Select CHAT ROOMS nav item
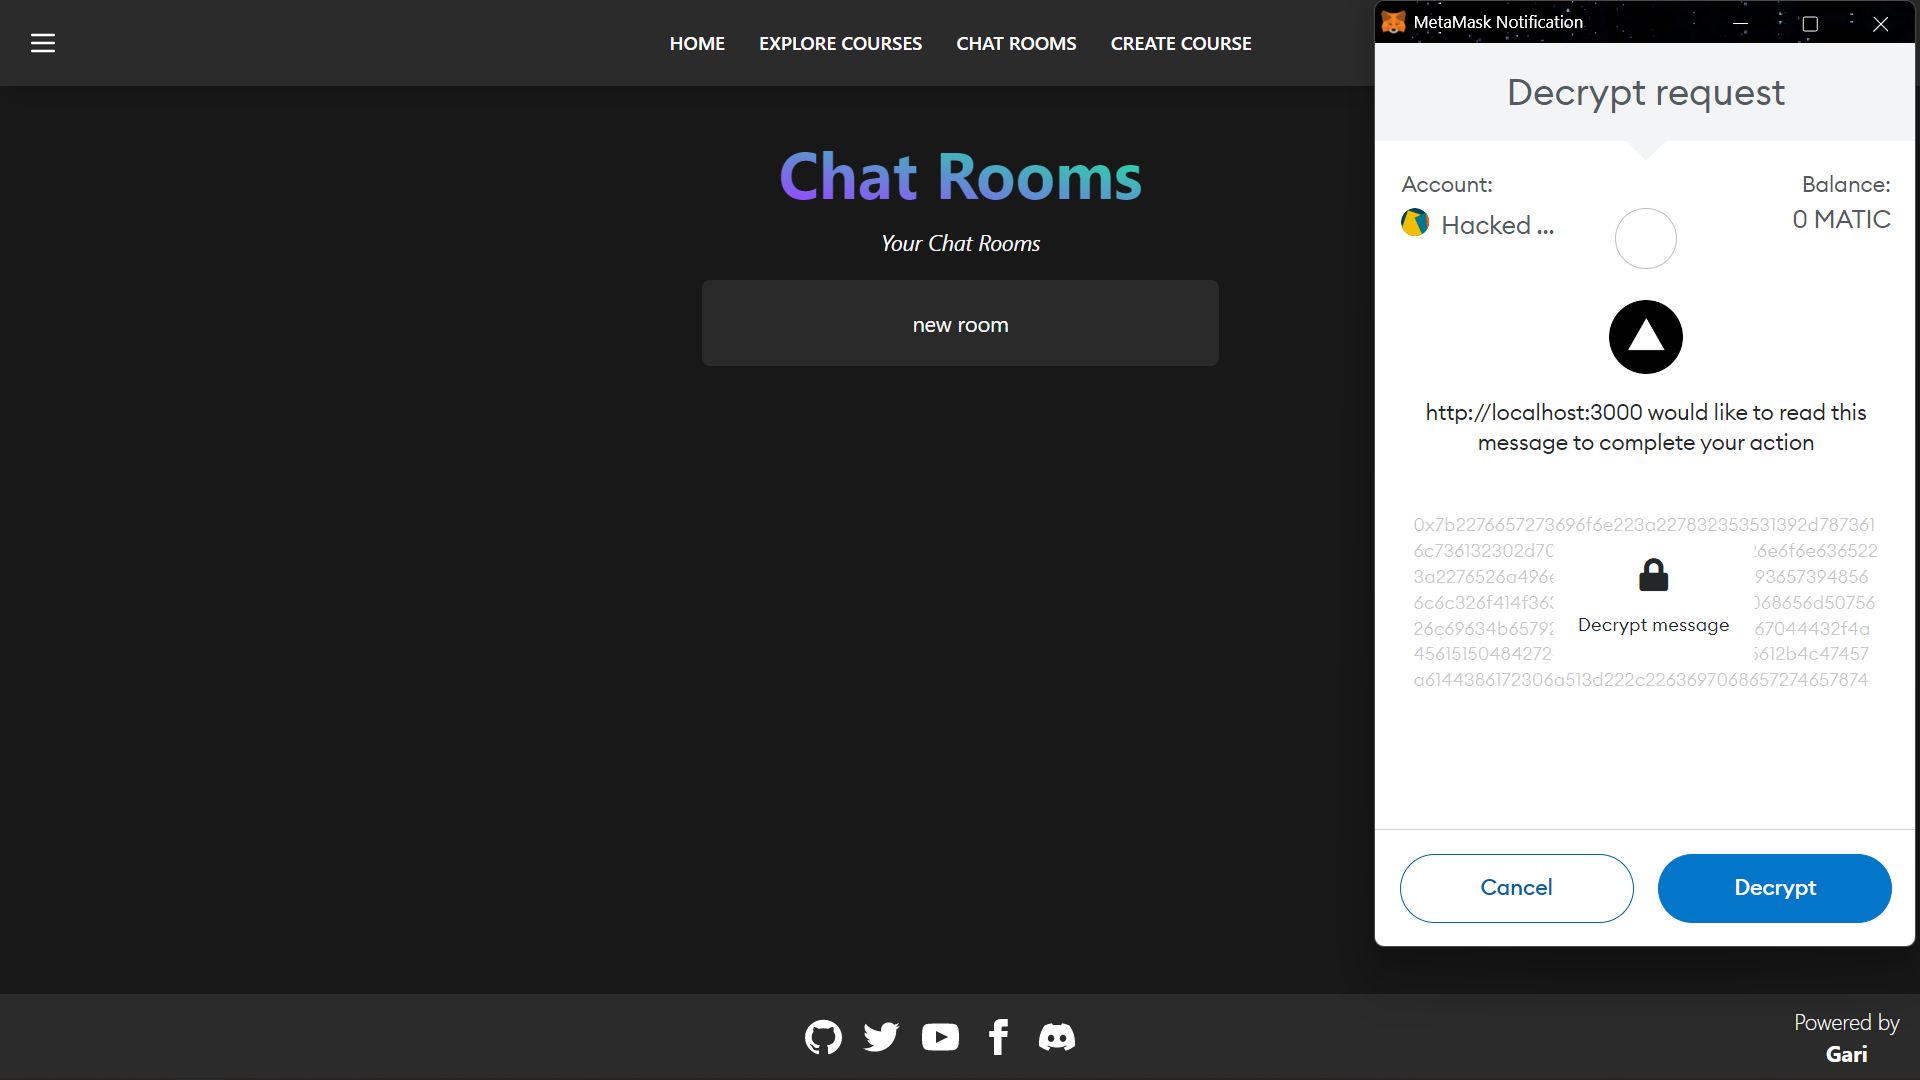1920x1080 pixels. (1016, 43)
